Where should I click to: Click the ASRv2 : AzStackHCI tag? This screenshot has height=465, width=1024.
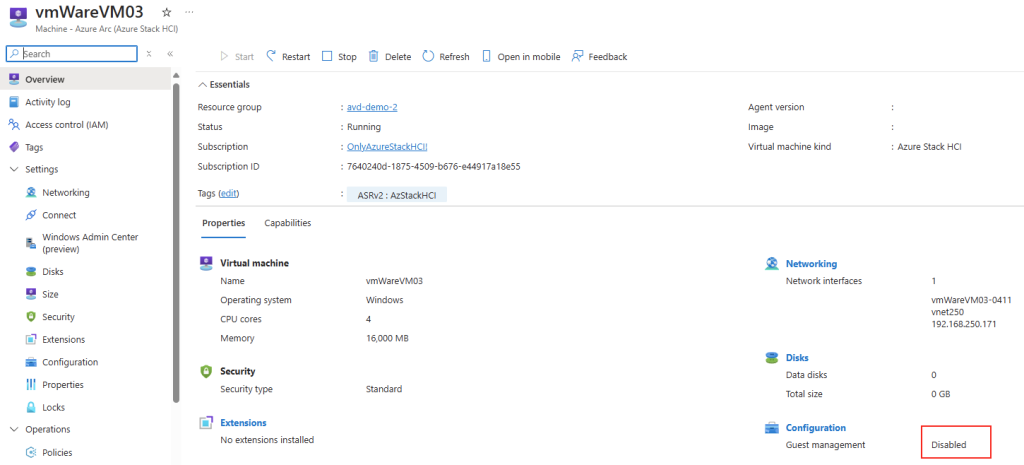pos(397,195)
